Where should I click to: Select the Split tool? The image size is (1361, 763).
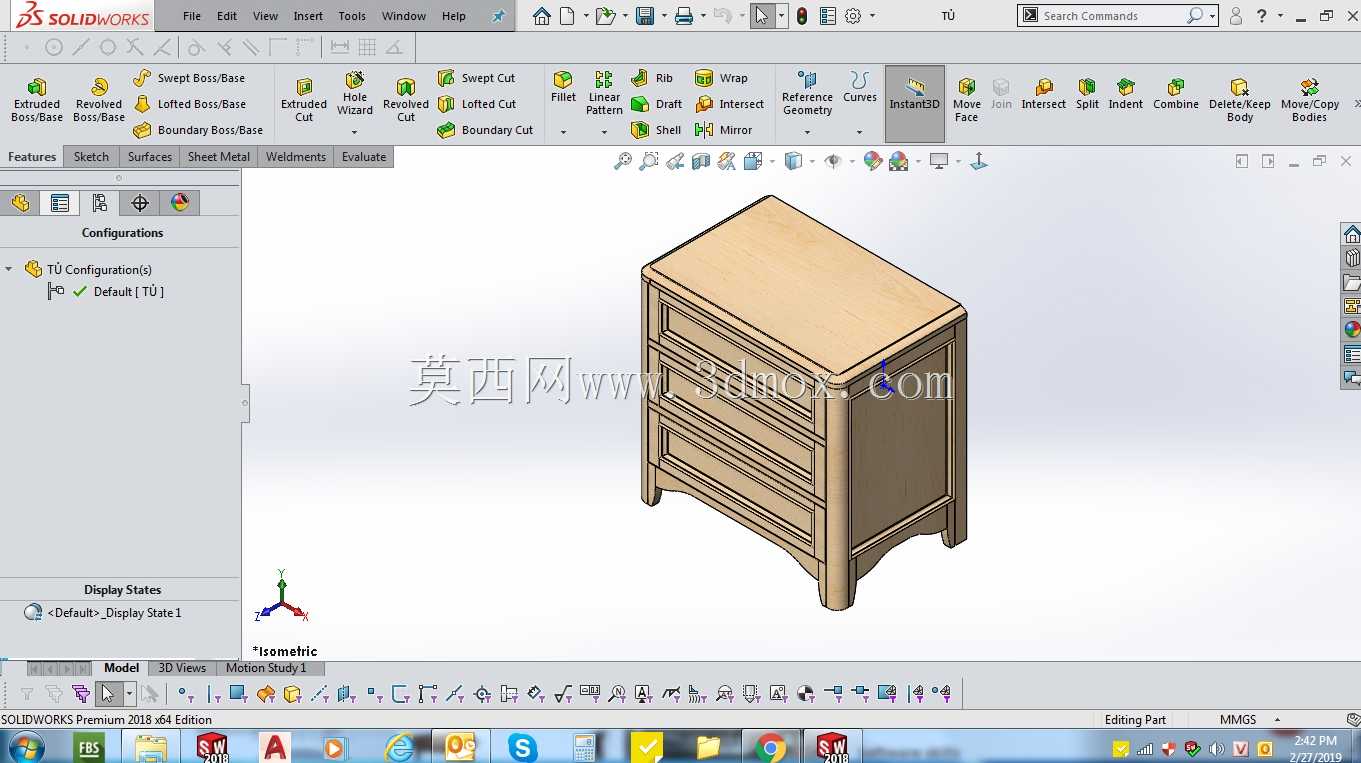click(x=1087, y=94)
